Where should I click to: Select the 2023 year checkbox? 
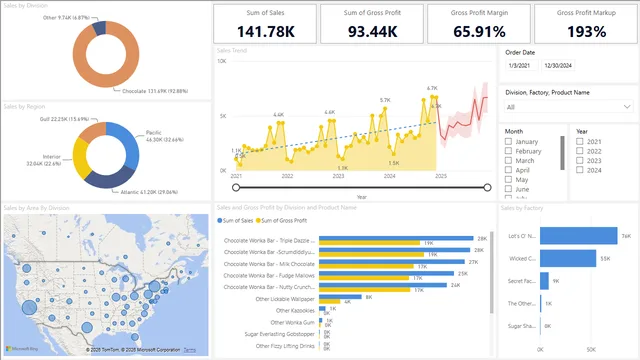580,160
